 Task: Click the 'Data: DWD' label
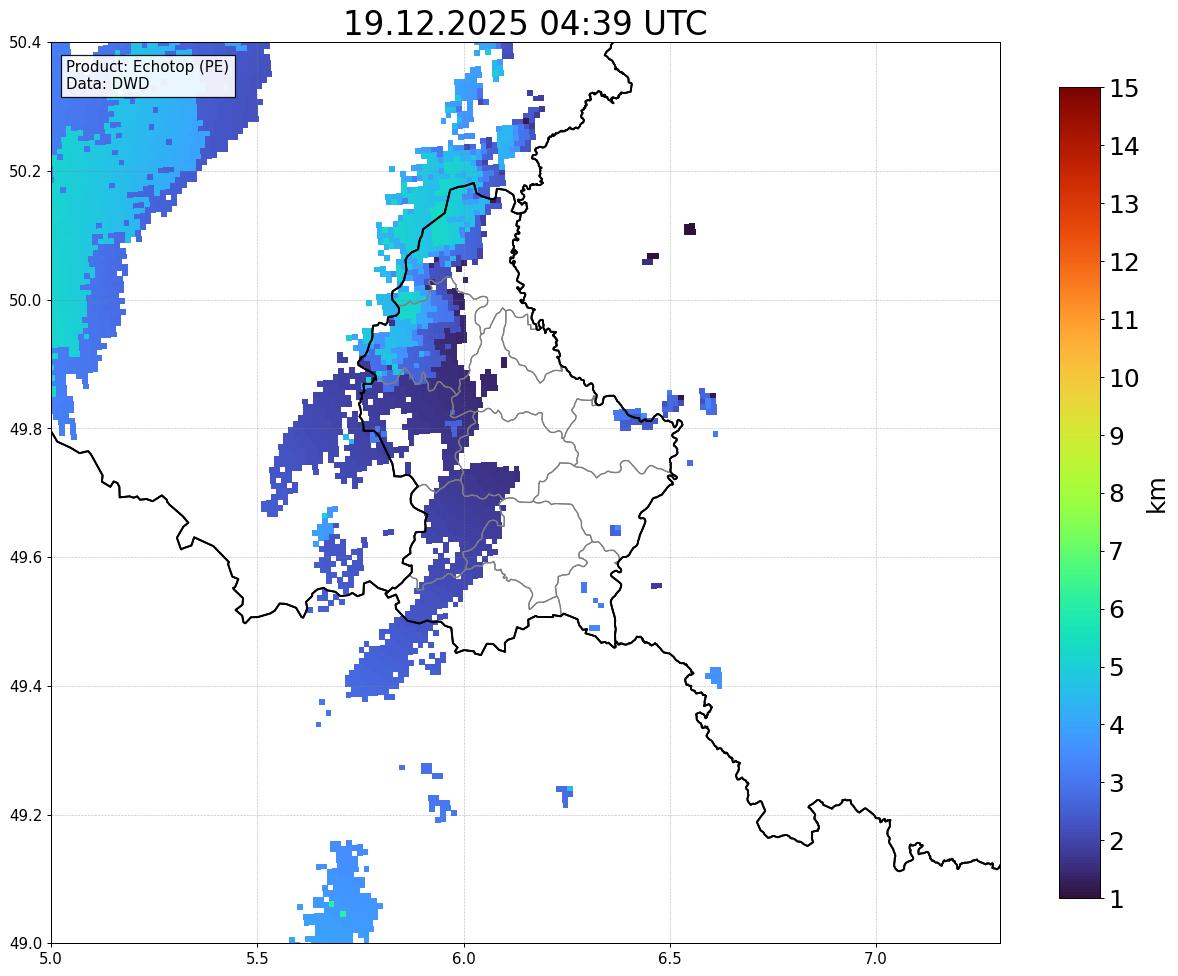click(107, 83)
